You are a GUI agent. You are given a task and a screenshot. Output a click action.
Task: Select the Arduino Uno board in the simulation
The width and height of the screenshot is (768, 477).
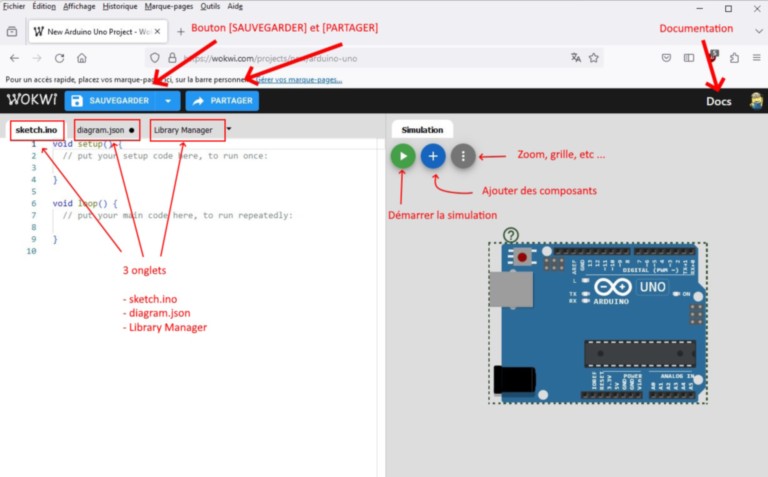click(598, 323)
